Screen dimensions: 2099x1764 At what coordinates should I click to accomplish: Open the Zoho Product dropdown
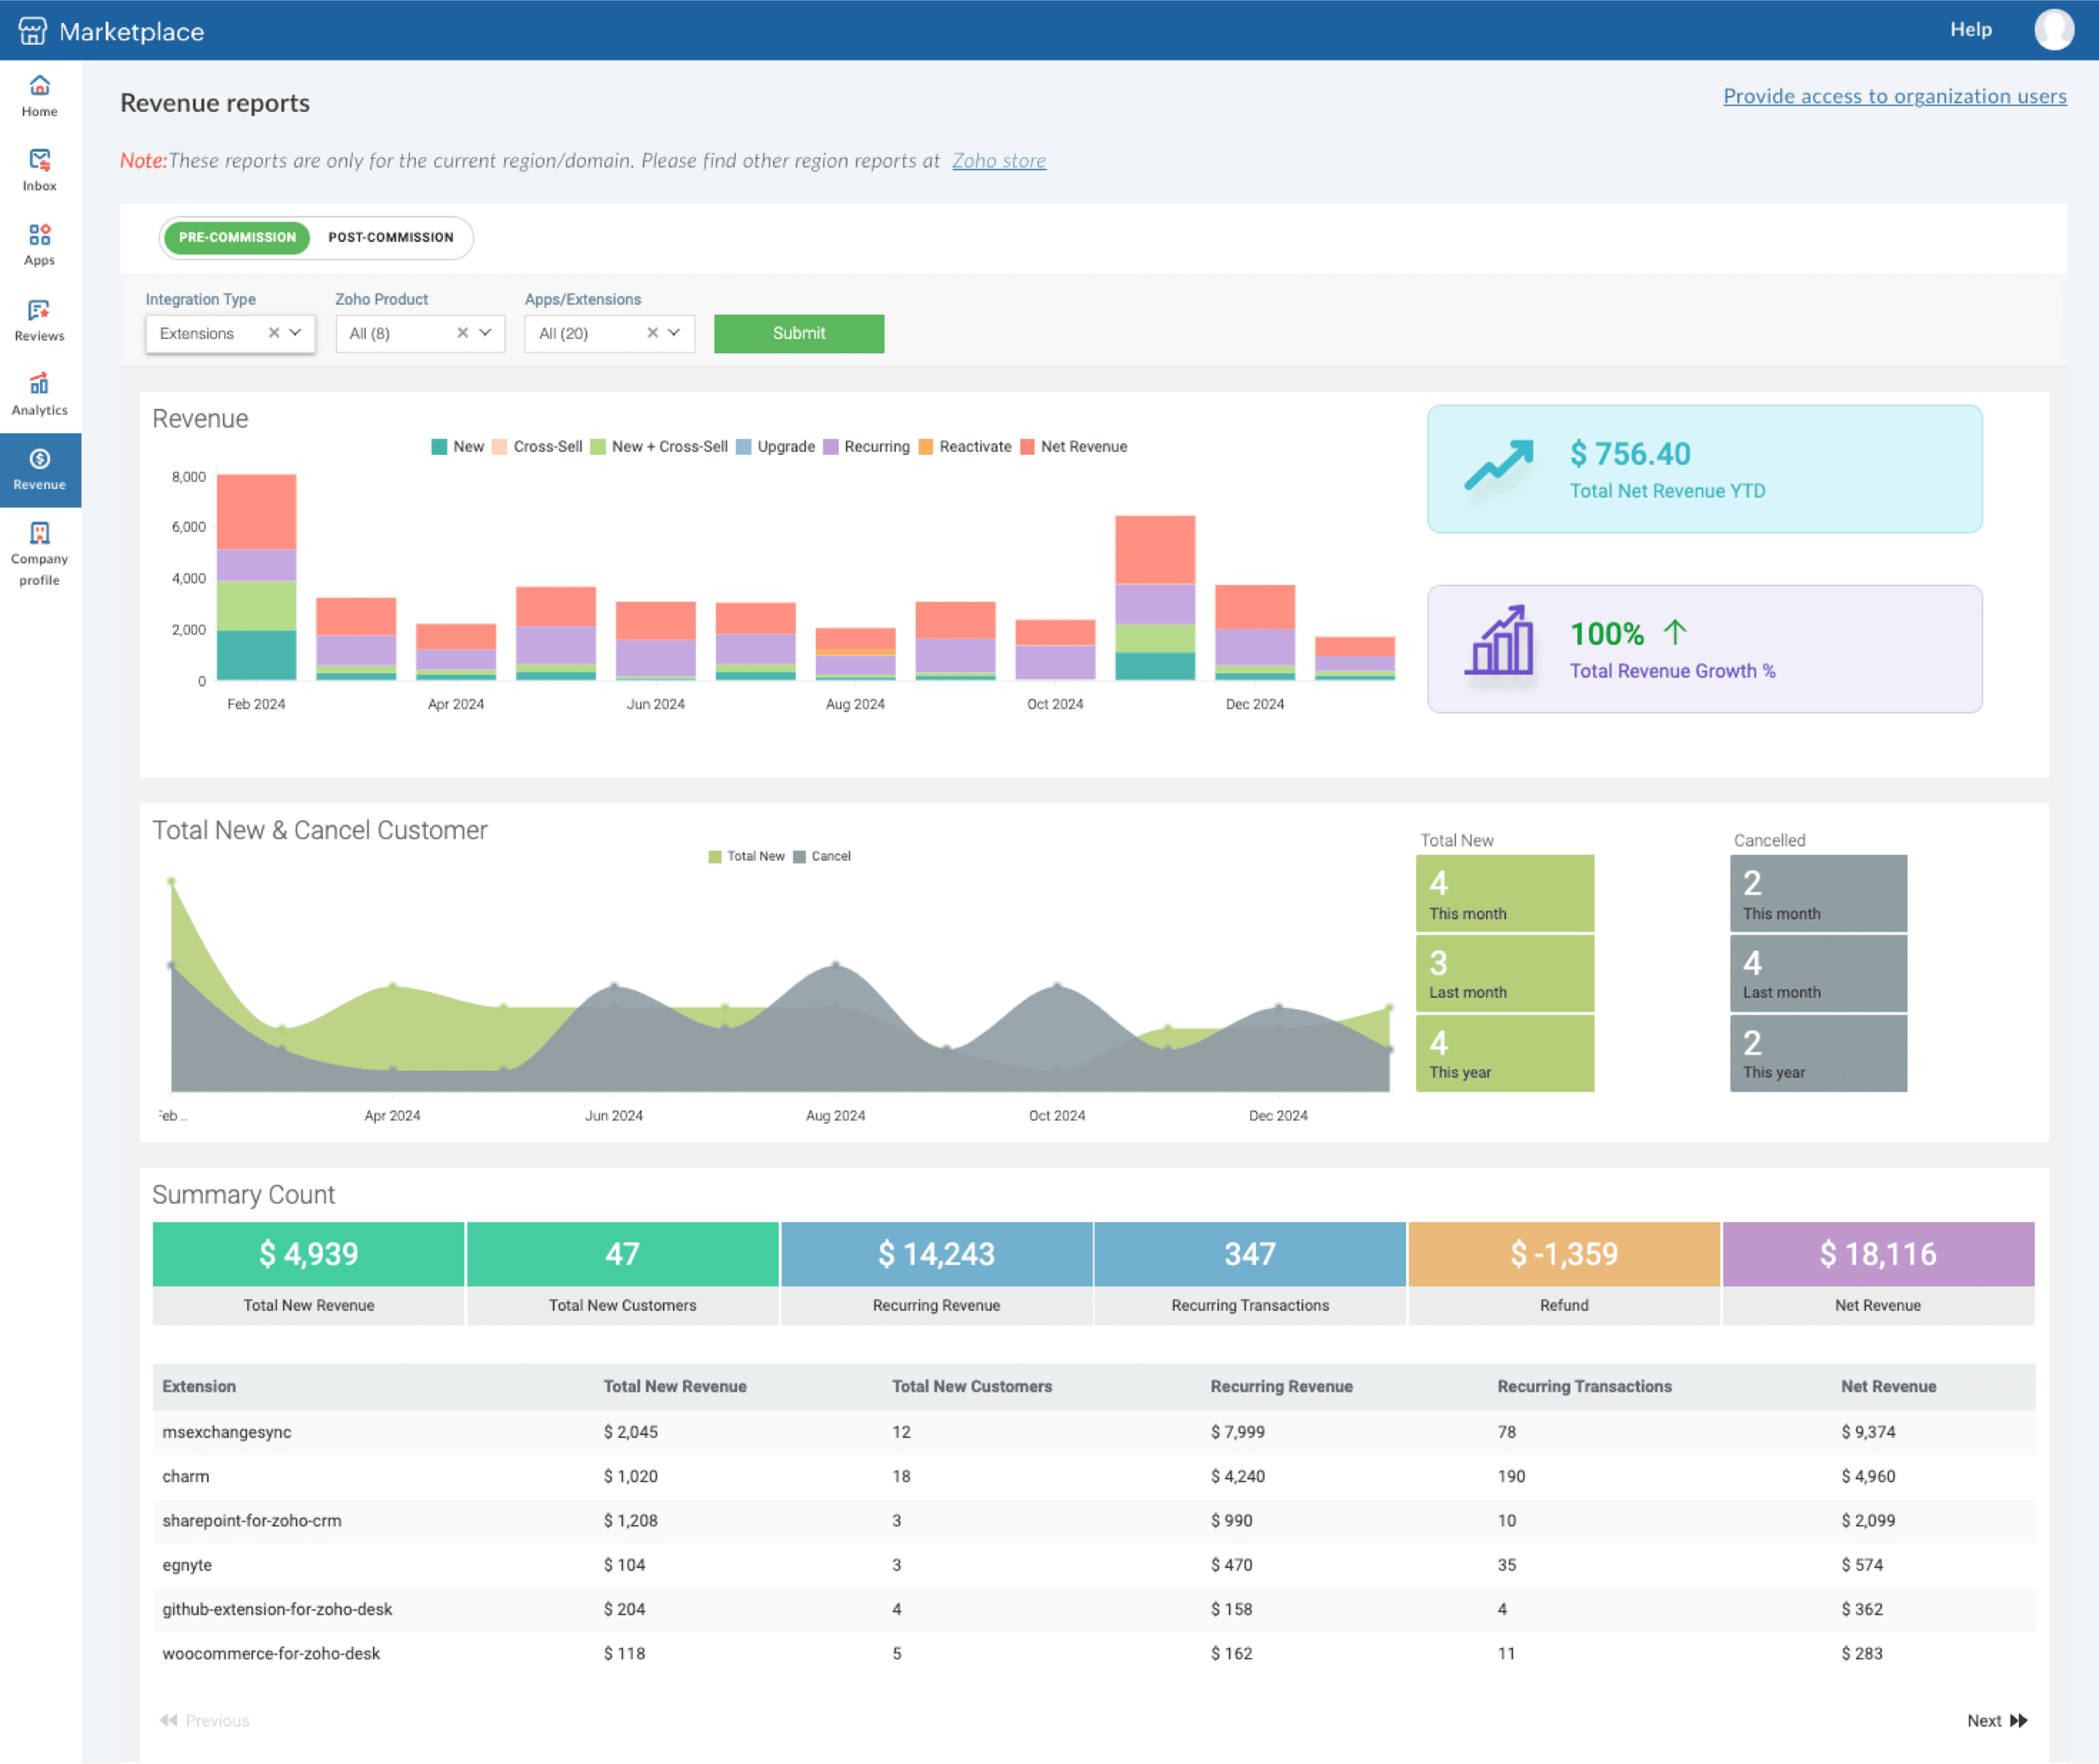point(420,333)
